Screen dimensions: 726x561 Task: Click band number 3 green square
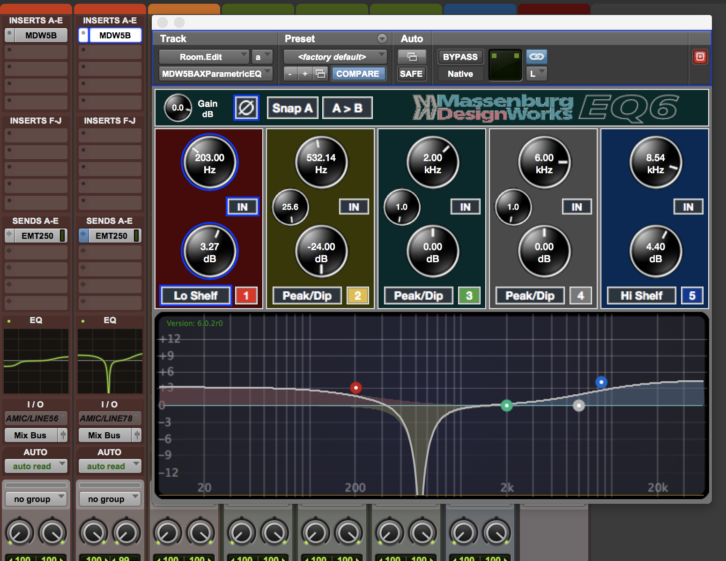pos(469,296)
